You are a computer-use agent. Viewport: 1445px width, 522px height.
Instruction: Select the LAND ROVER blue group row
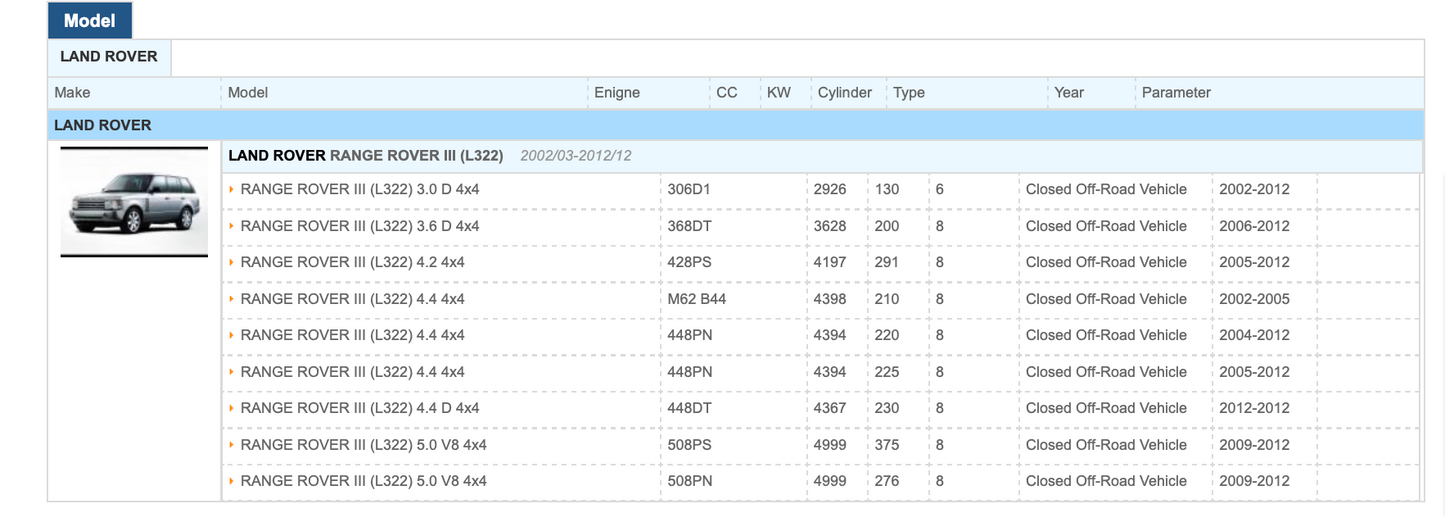coord(736,125)
